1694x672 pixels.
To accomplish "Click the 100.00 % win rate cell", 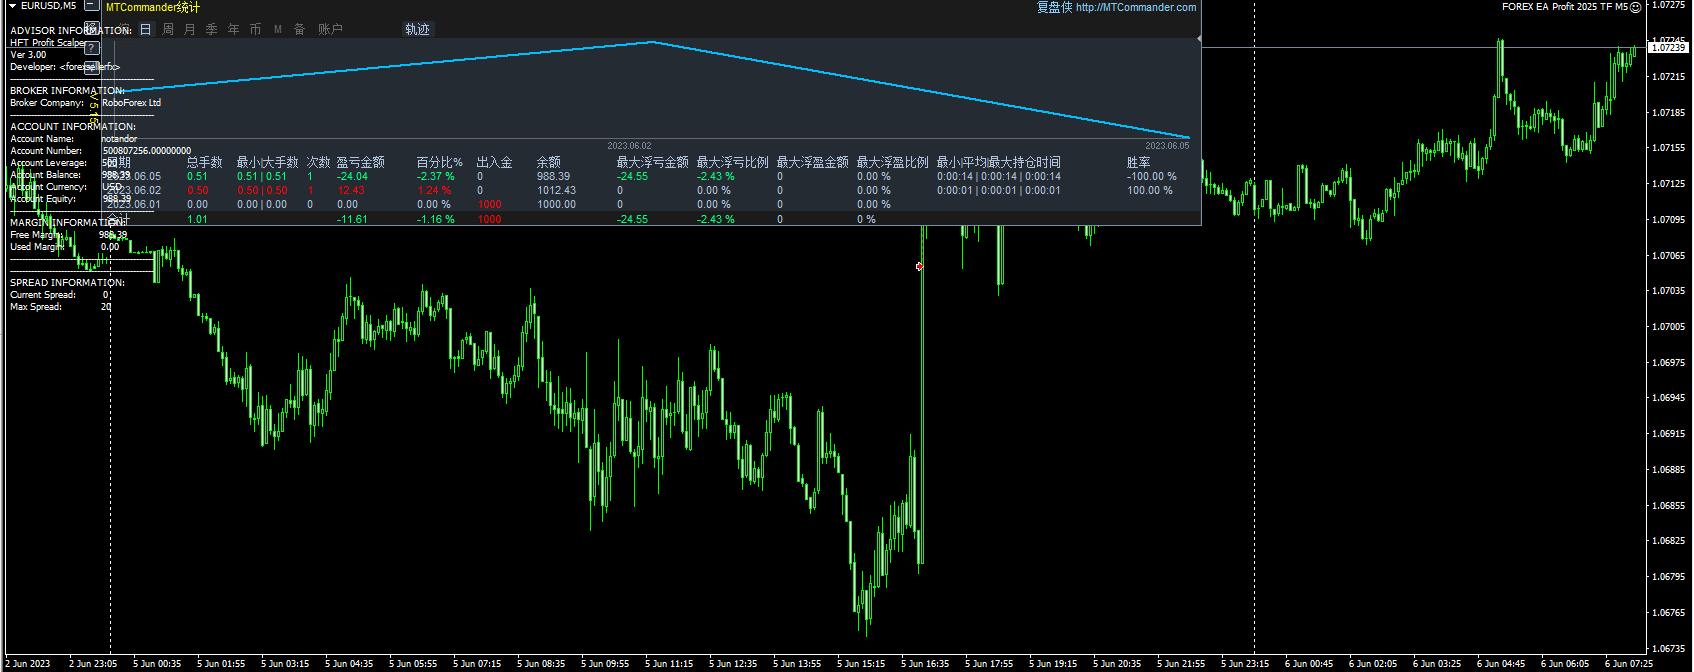I will tap(1150, 190).
